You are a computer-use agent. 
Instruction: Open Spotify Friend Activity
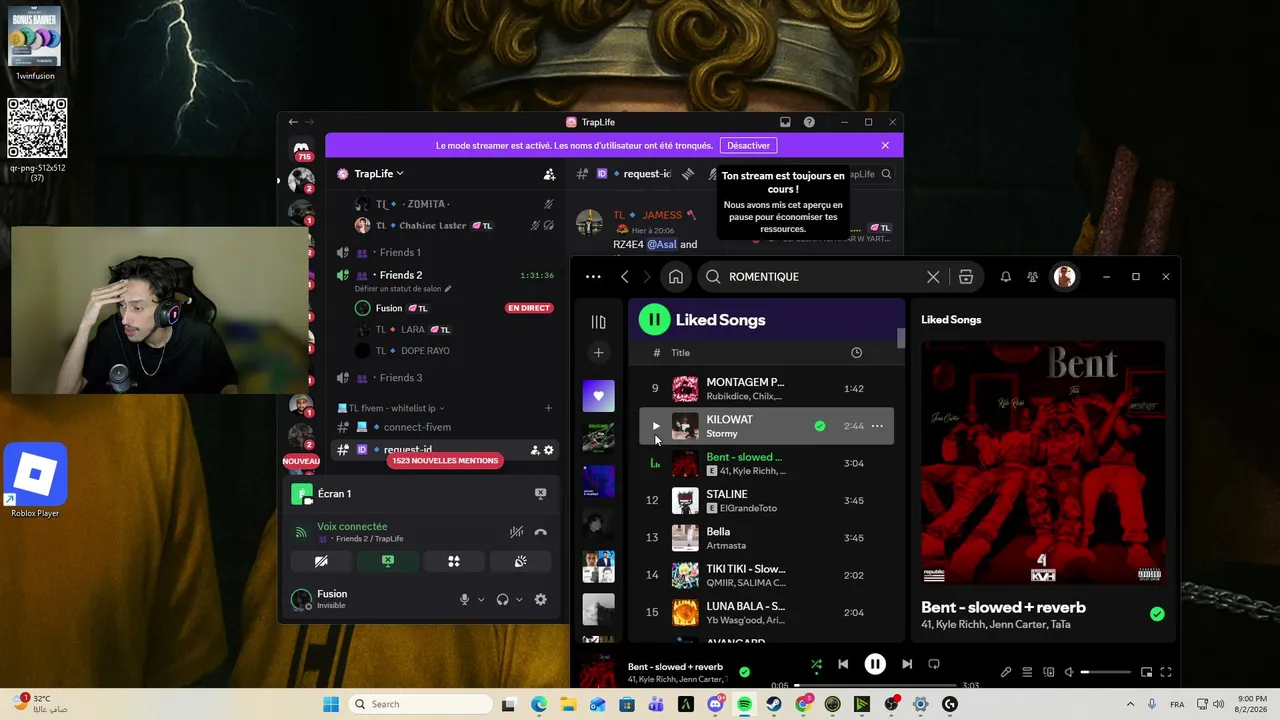coord(1033,277)
